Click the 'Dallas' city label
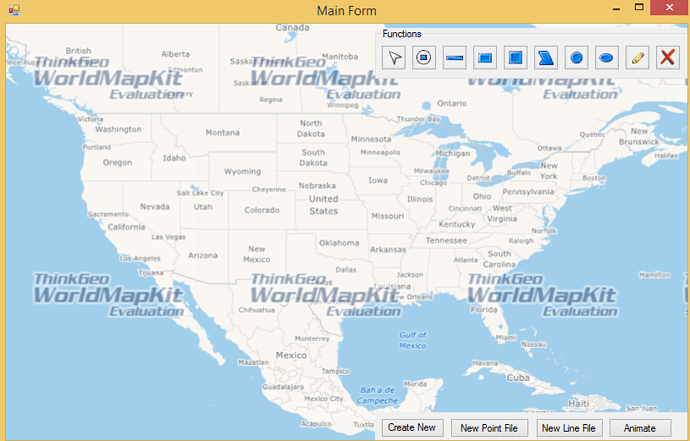690x441 pixels. pyautogui.click(x=346, y=270)
